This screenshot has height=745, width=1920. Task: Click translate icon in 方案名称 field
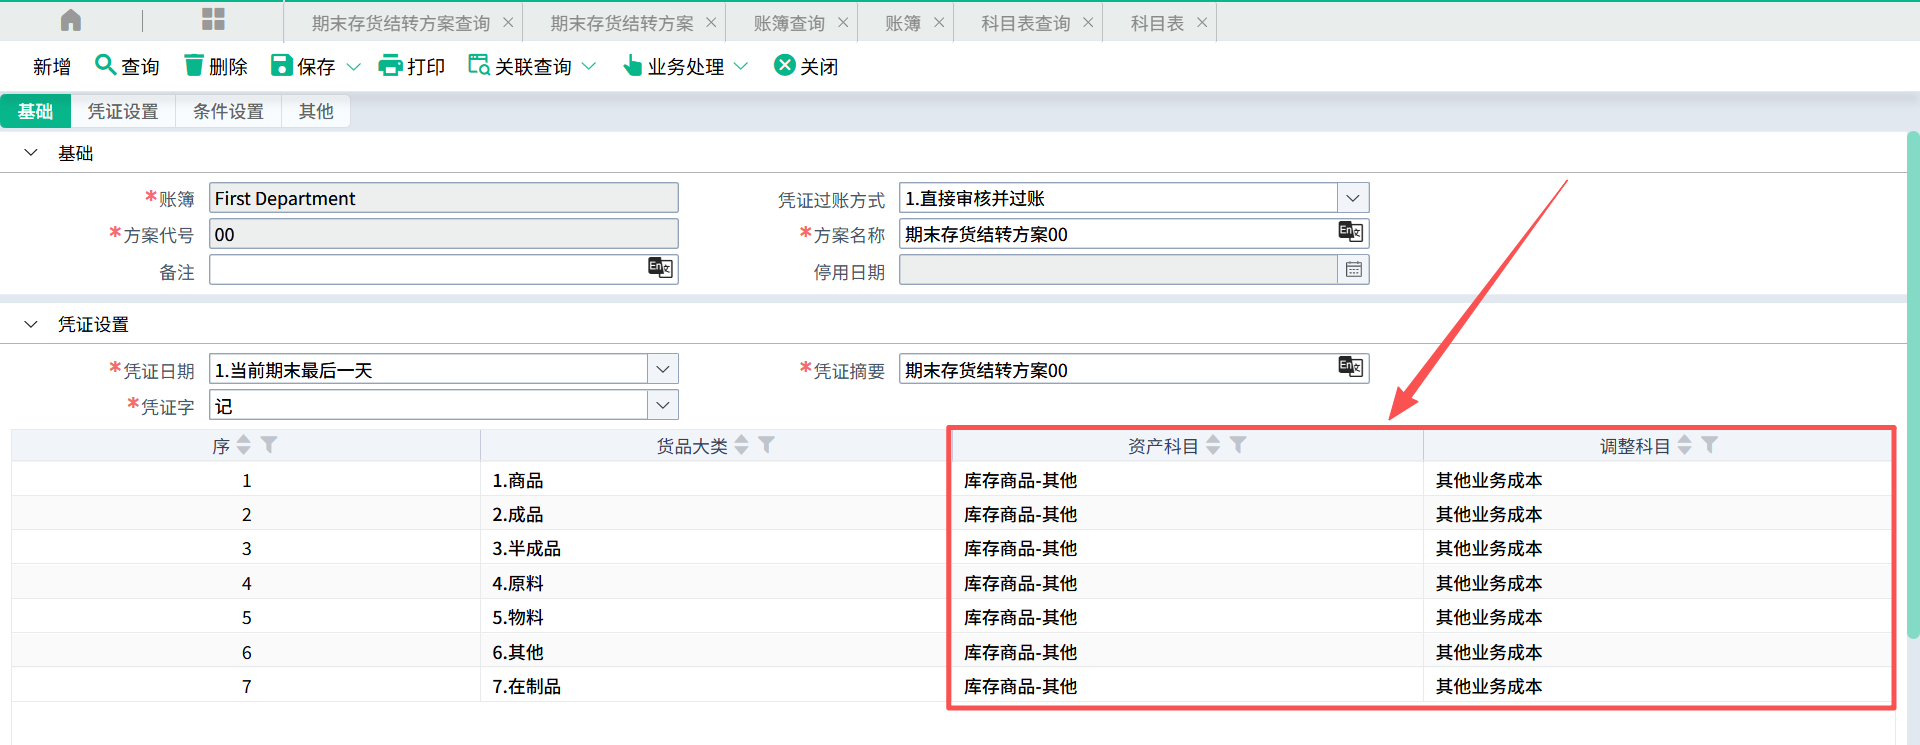pos(1350,233)
